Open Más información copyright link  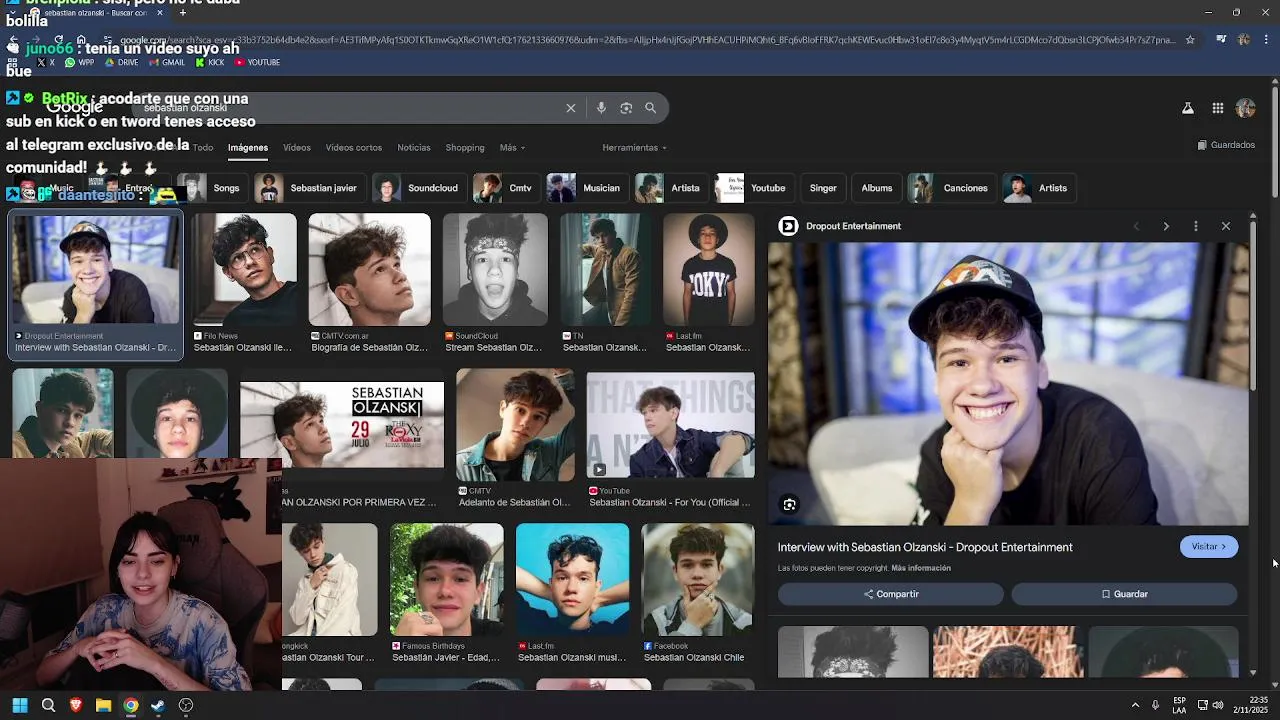(x=921, y=568)
